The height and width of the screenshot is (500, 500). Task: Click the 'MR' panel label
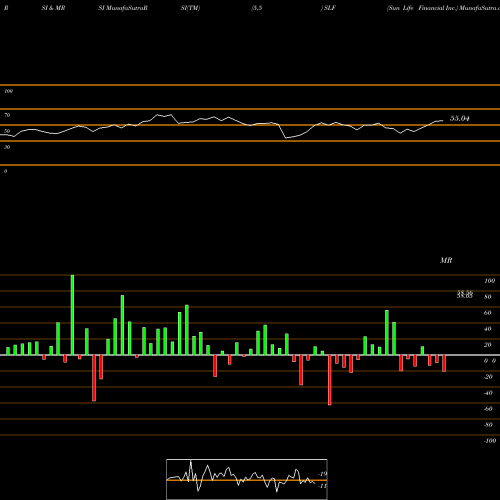click(446, 260)
